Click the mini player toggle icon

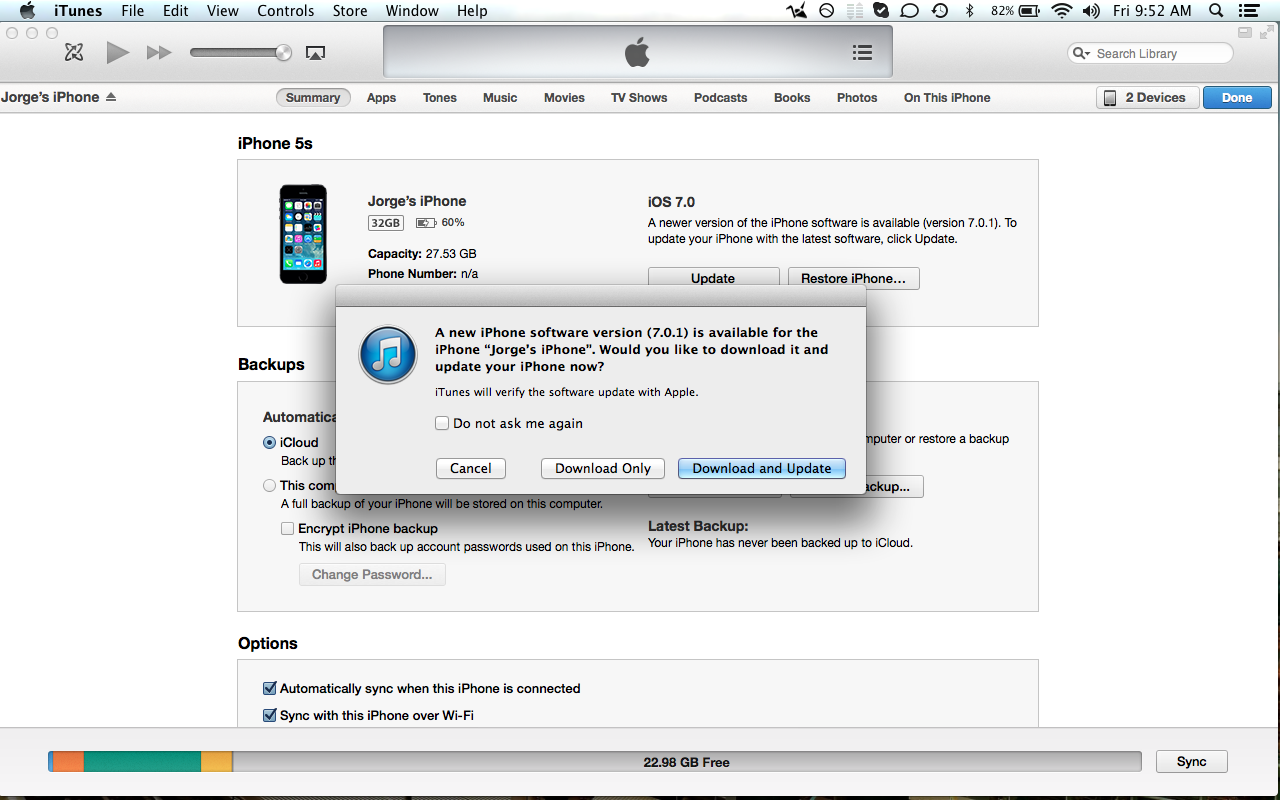(1245, 33)
